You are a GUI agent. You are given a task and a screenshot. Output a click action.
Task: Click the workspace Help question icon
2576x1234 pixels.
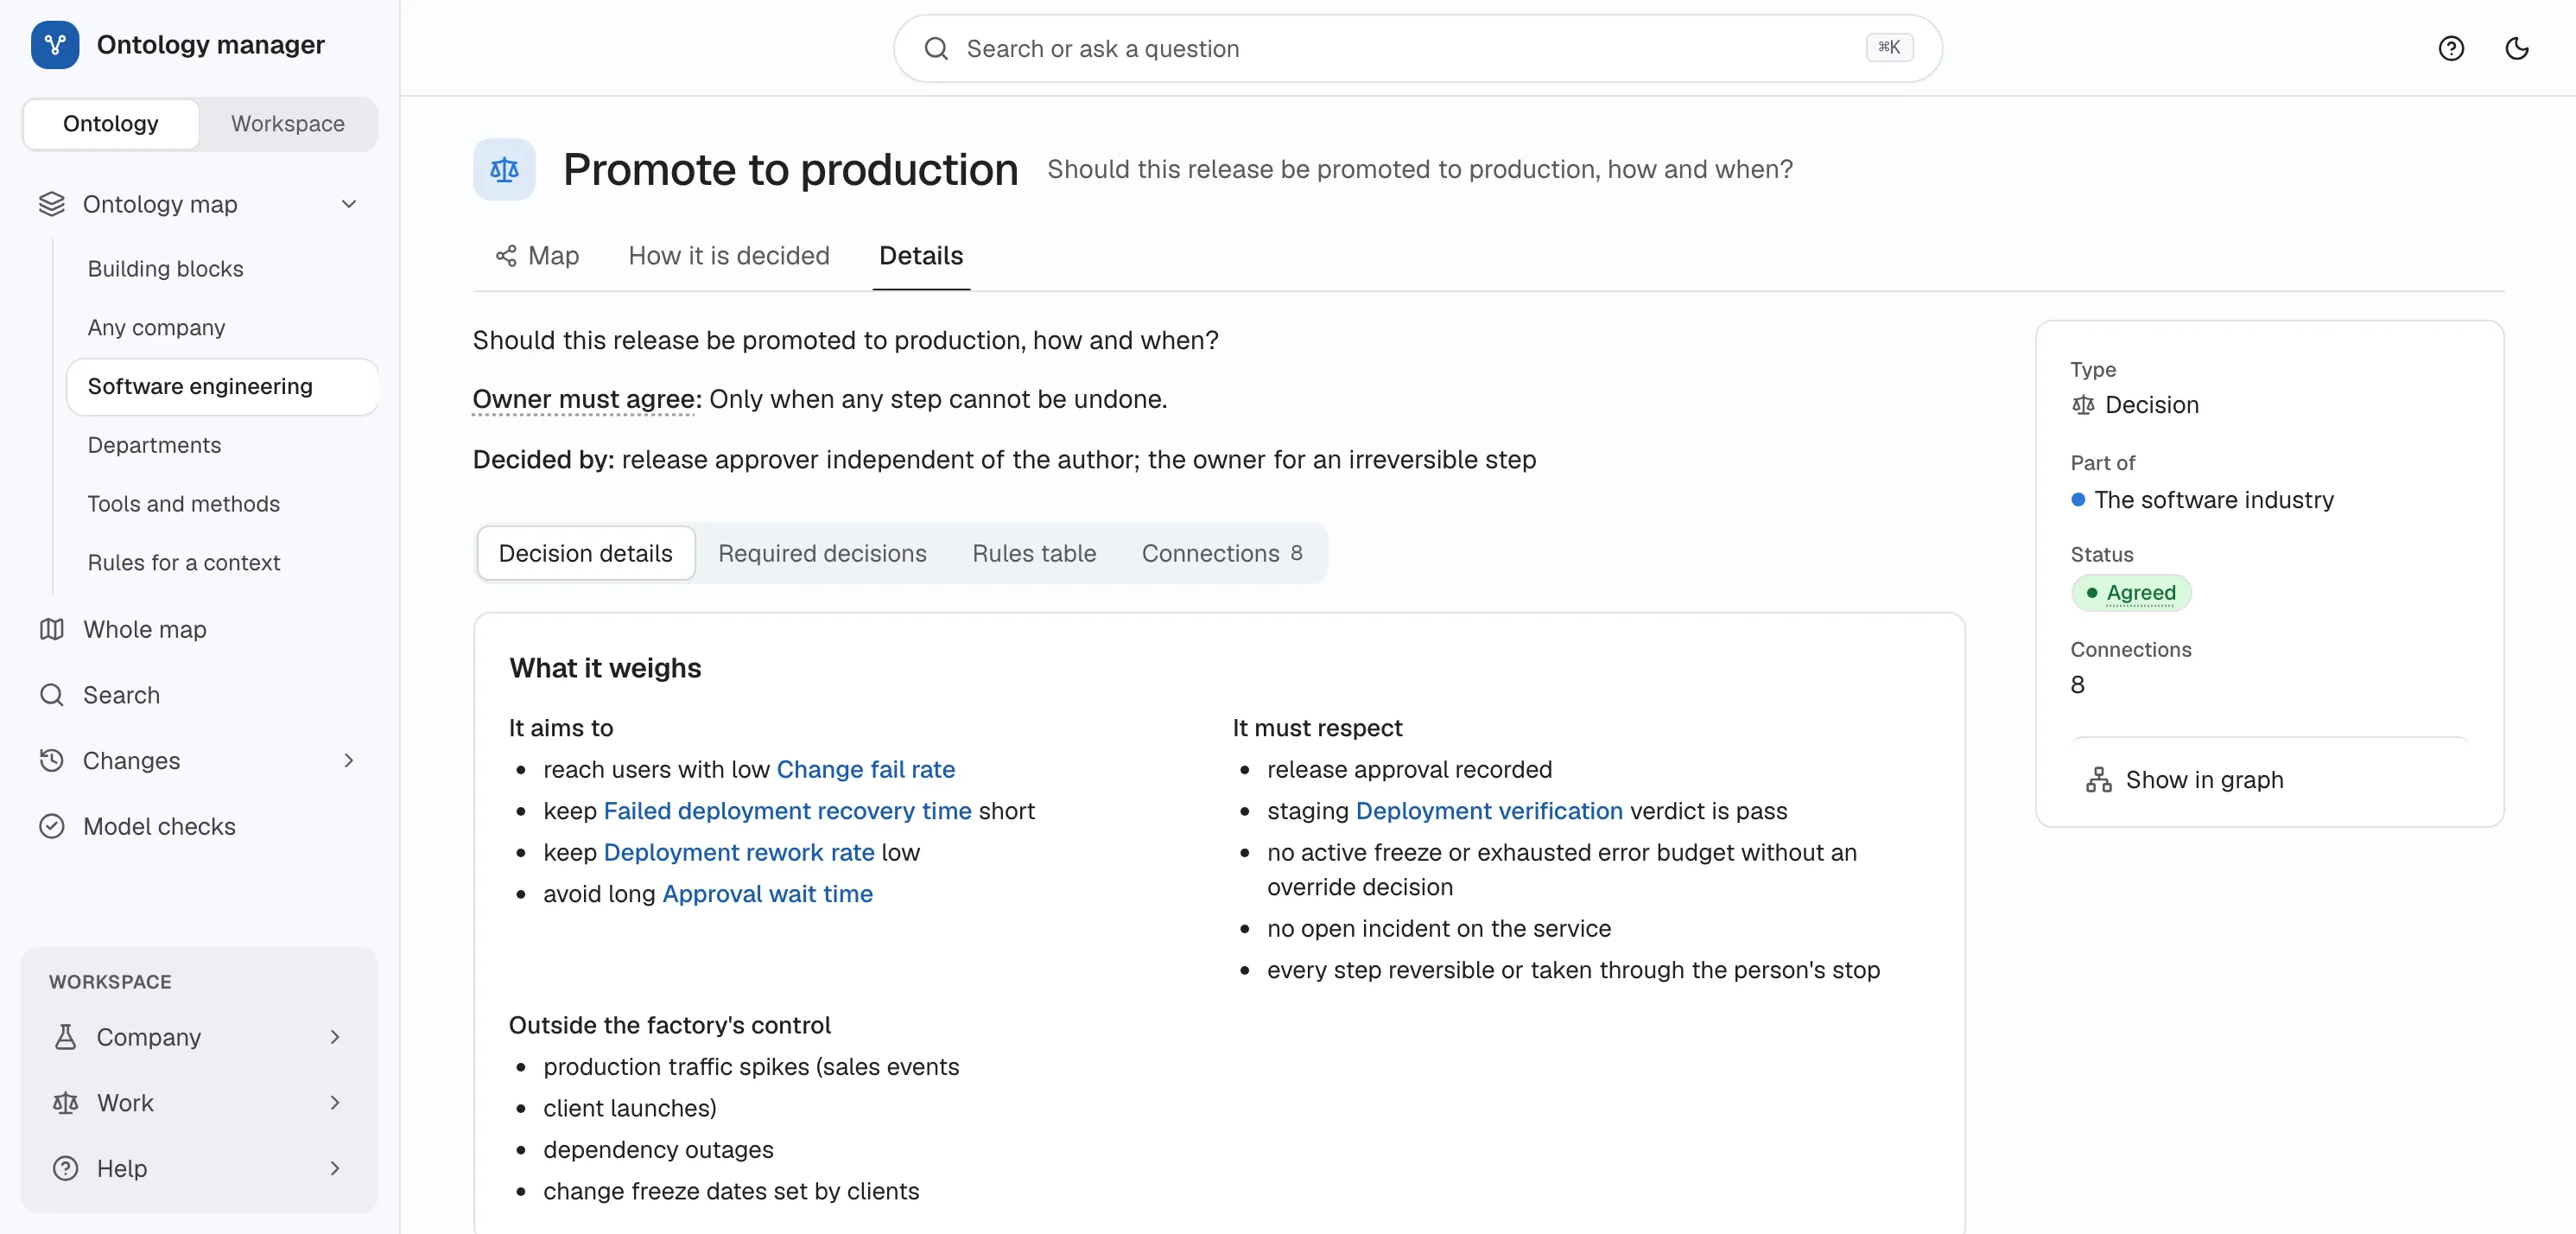(x=66, y=1168)
